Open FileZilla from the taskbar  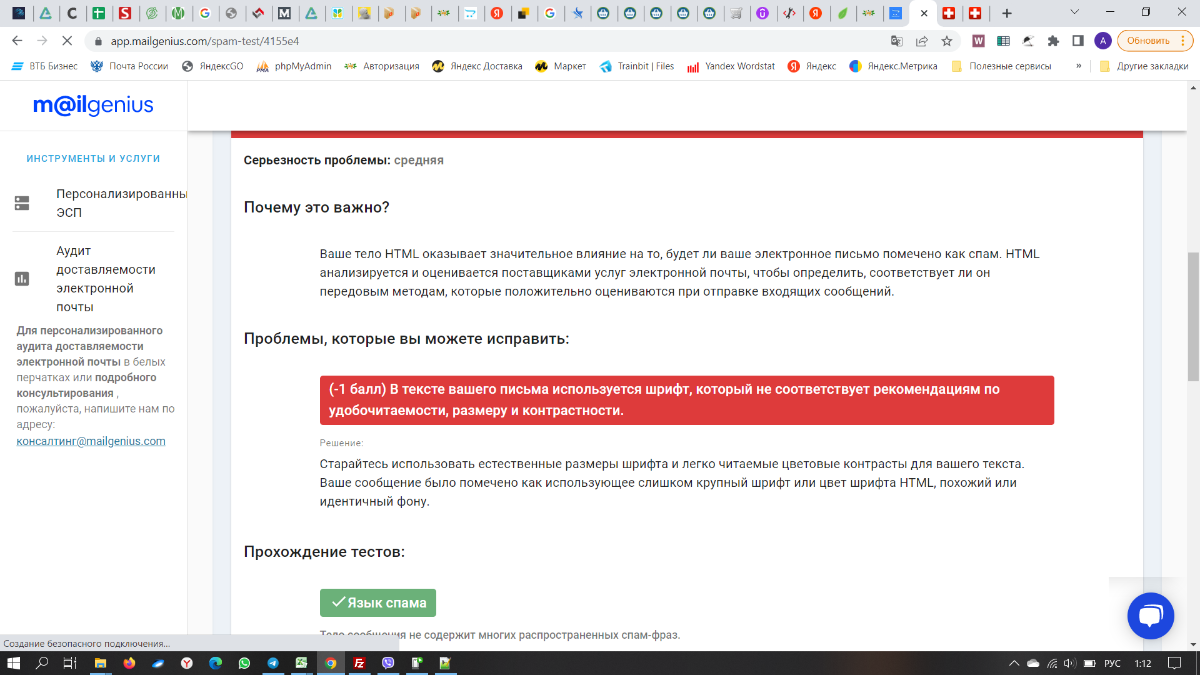tap(359, 663)
